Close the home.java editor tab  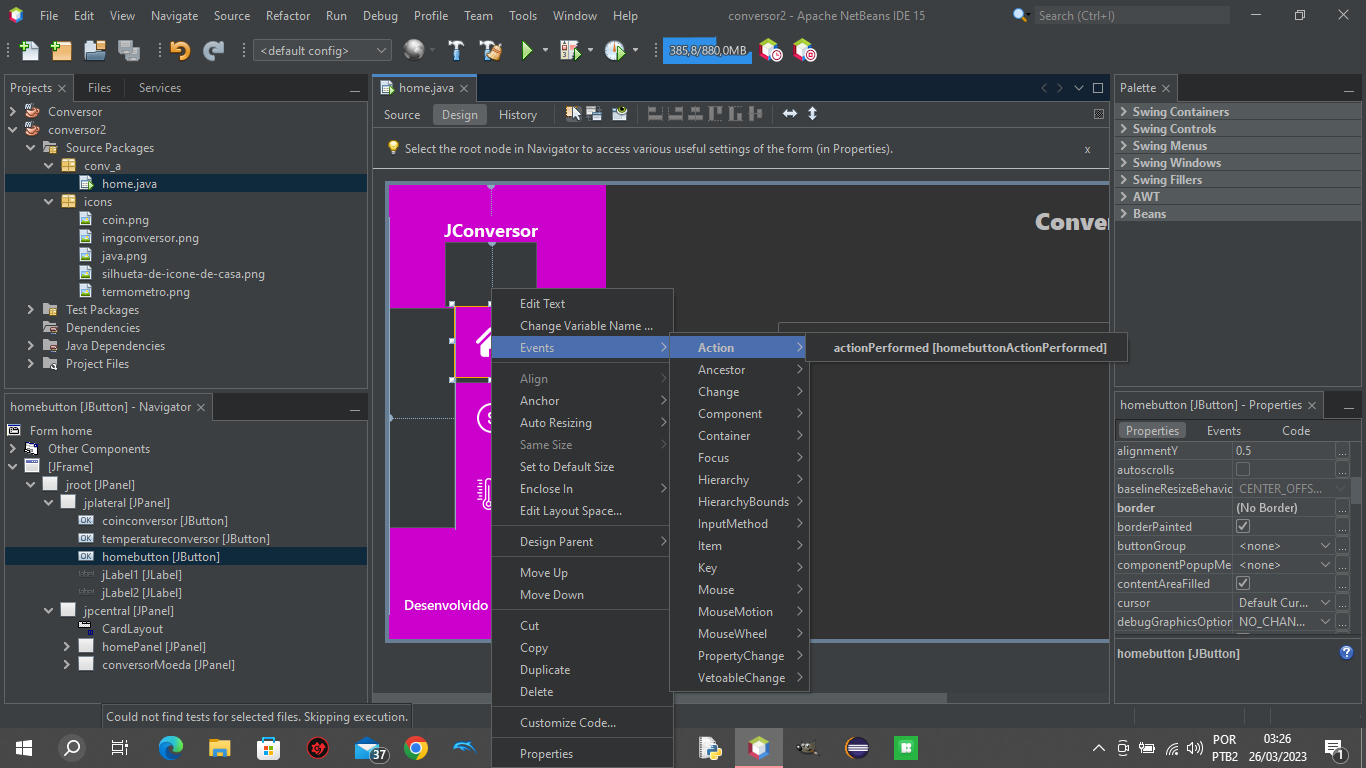point(464,88)
